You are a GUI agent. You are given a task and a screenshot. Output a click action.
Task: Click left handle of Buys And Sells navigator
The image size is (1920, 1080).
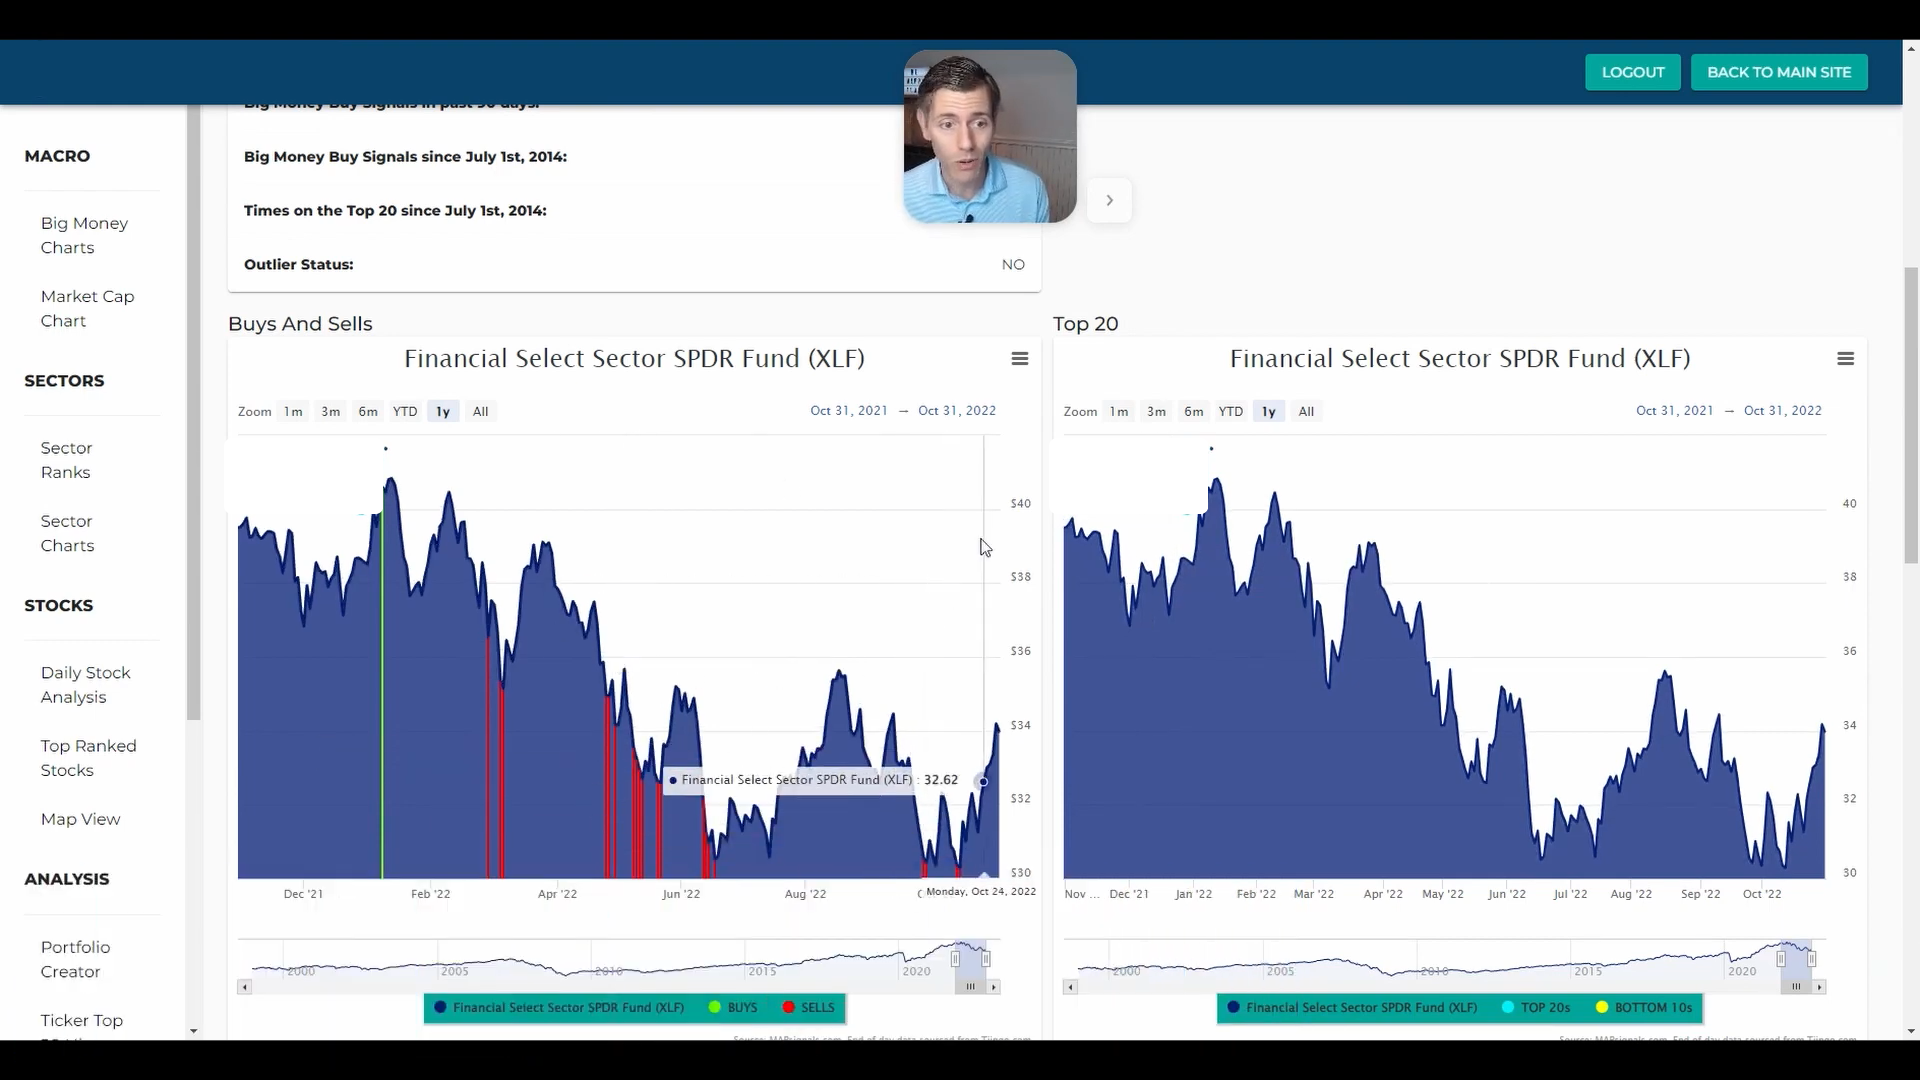point(955,959)
